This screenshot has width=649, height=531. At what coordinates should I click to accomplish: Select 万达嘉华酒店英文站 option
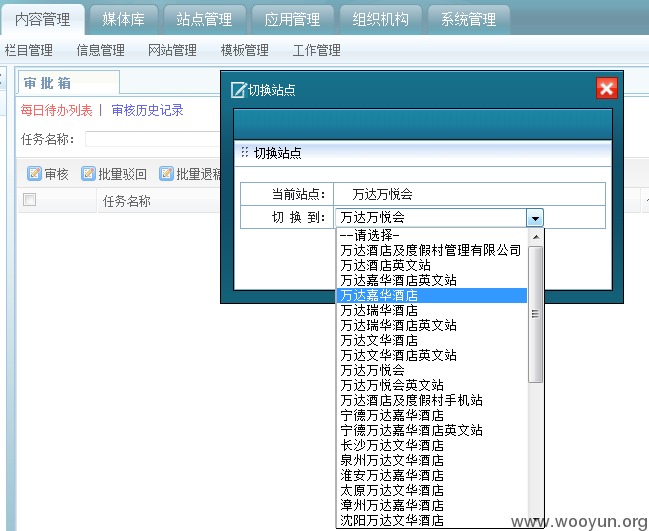[x=432, y=280]
